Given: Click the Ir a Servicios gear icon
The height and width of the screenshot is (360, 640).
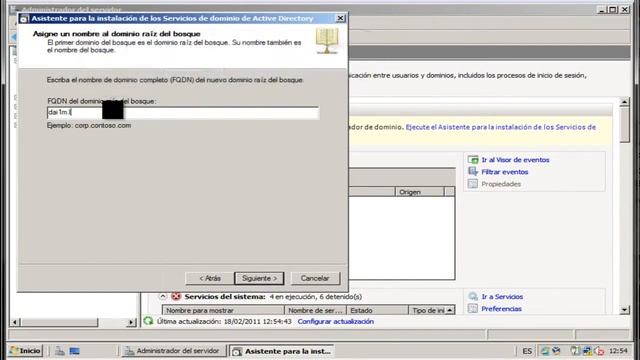Looking at the screenshot, I should coord(473,297).
